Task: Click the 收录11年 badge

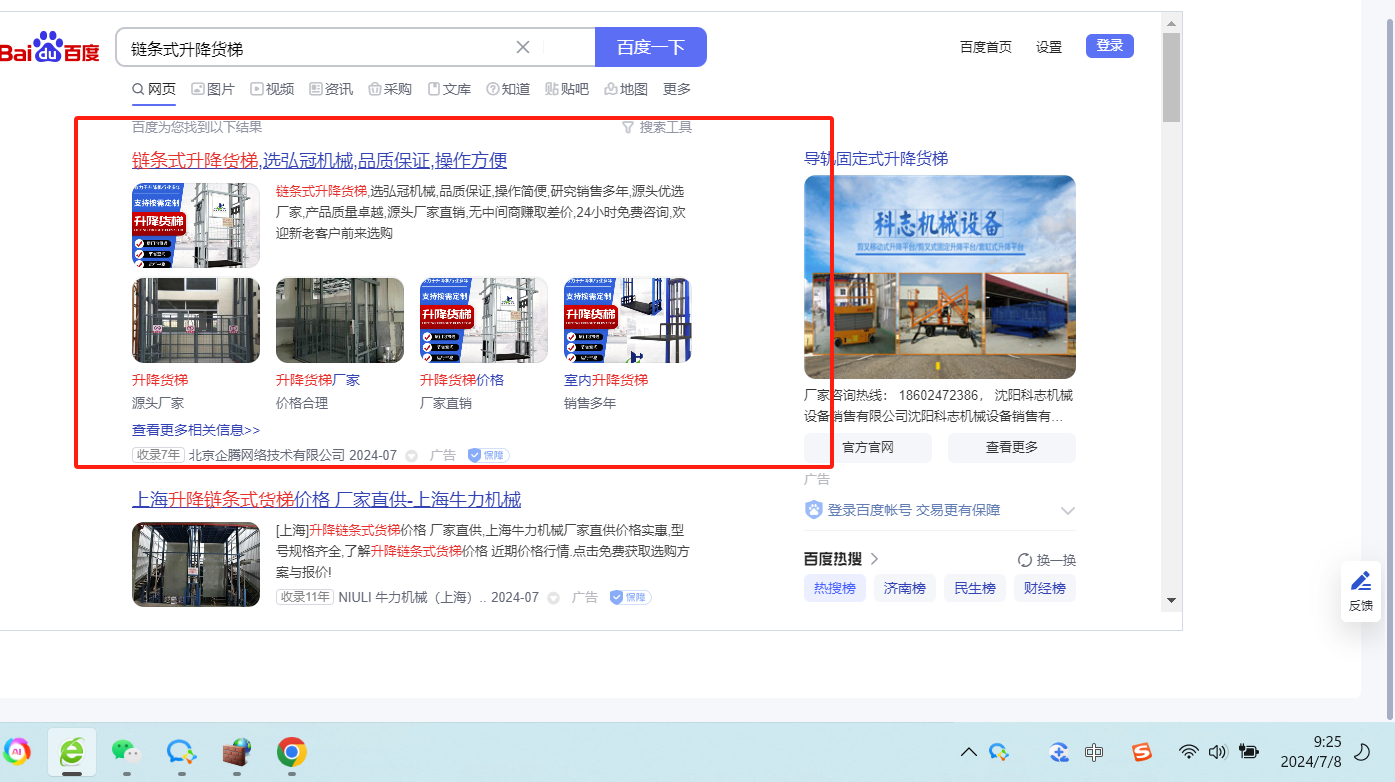Action: tap(305, 597)
